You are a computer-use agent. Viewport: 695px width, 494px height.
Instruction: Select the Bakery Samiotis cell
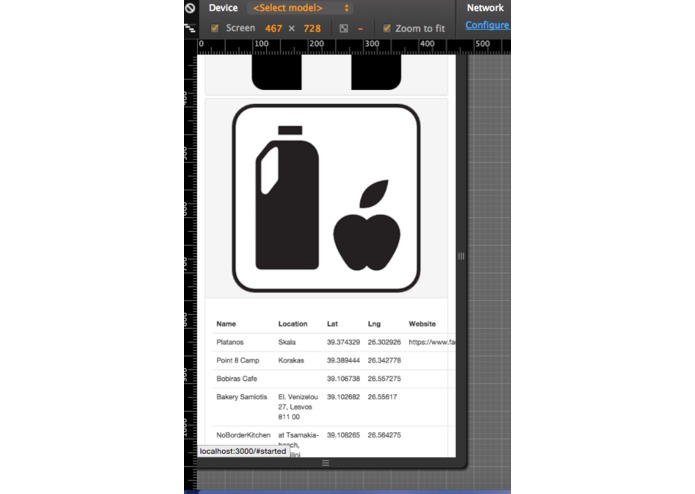pyautogui.click(x=242, y=397)
